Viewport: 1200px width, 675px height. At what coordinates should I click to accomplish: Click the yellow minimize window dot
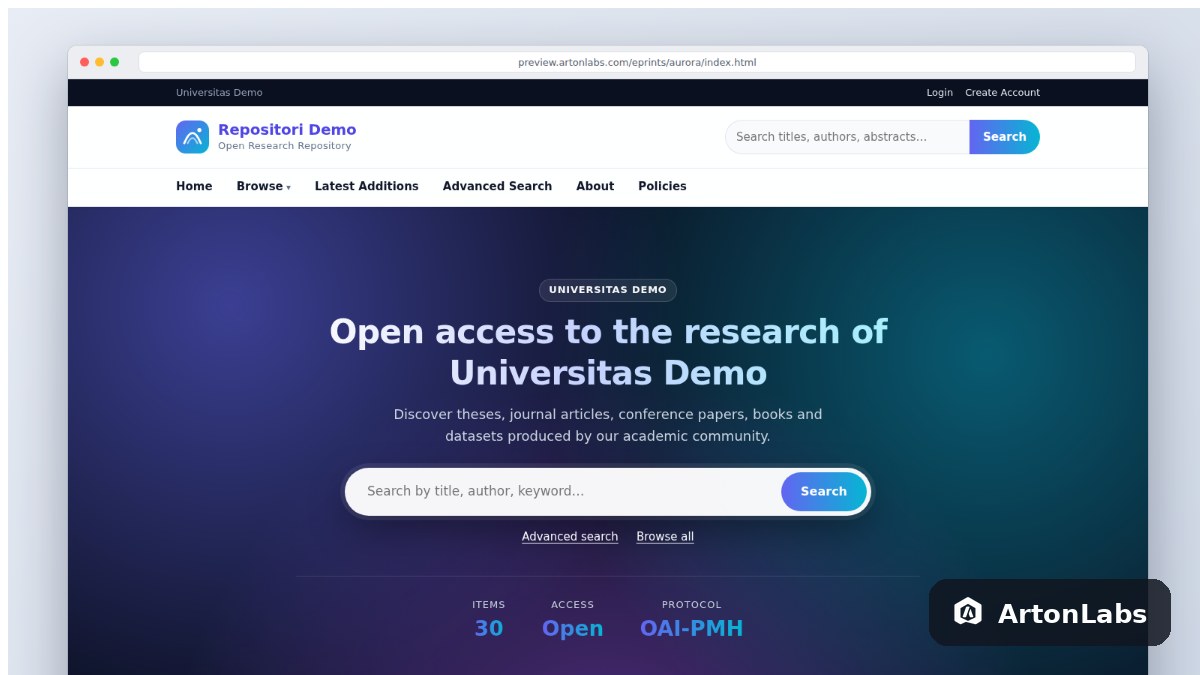(x=100, y=62)
